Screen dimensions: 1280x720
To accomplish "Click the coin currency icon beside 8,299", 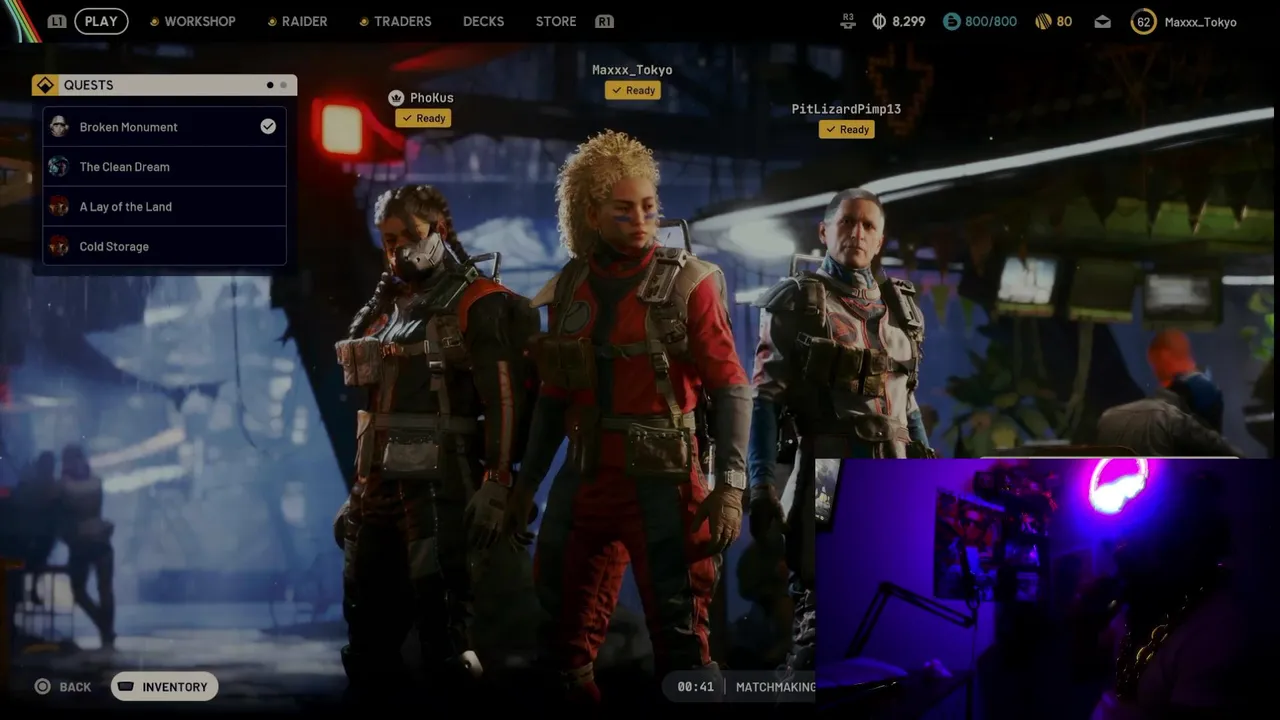I will (879, 21).
